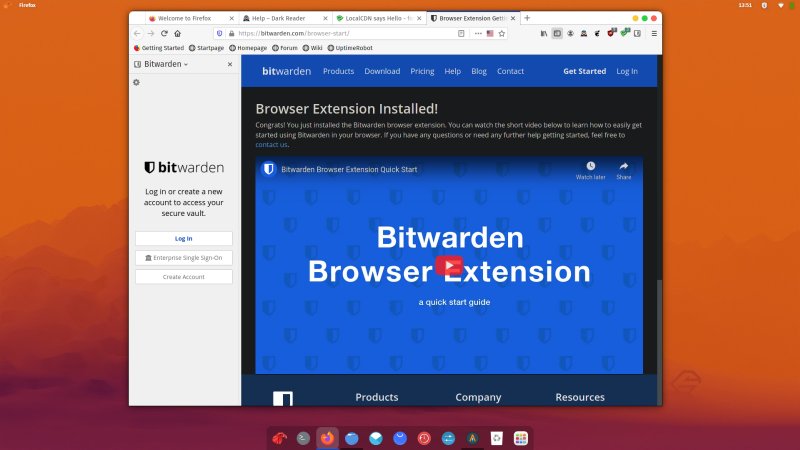Open the mail envelope app in the dock
This screenshot has width=800, height=450.
376,438
